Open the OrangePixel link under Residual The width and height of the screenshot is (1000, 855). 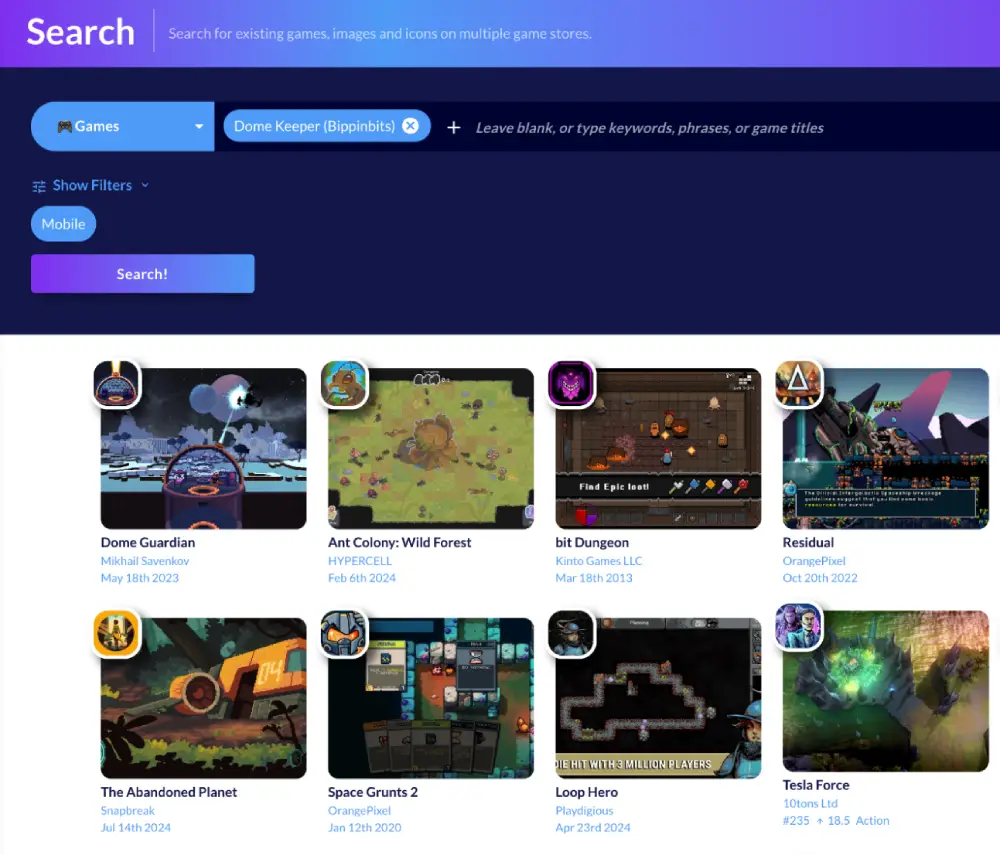click(x=814, y=561)
